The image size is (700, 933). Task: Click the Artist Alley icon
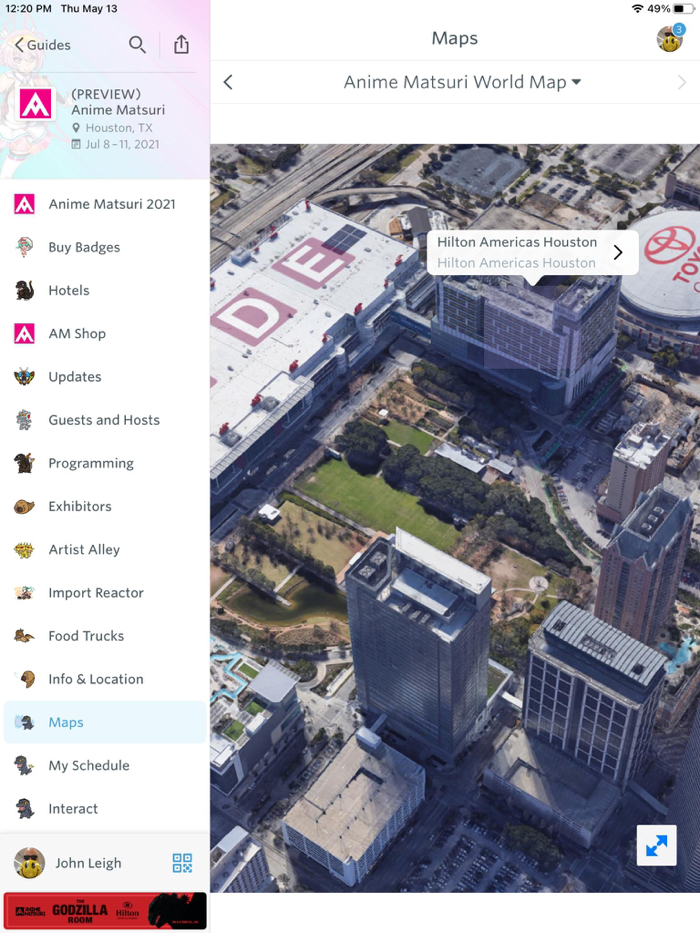click(24, 550)
